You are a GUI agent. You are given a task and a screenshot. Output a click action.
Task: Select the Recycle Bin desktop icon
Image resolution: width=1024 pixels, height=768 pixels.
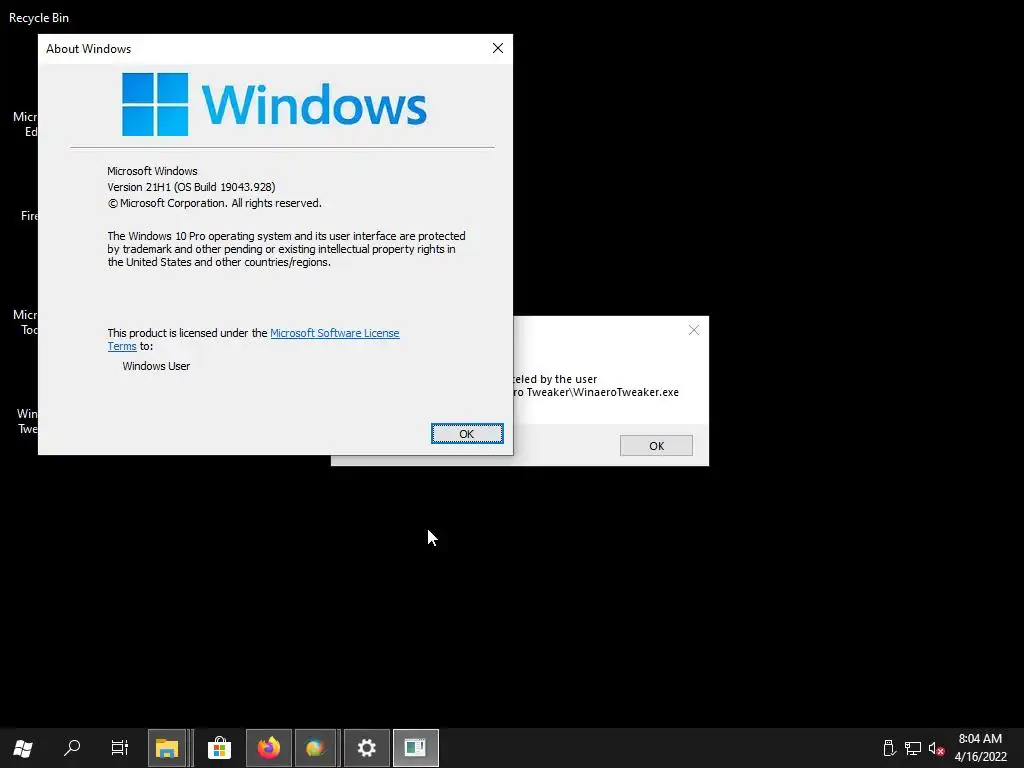[x=39, y=18]
